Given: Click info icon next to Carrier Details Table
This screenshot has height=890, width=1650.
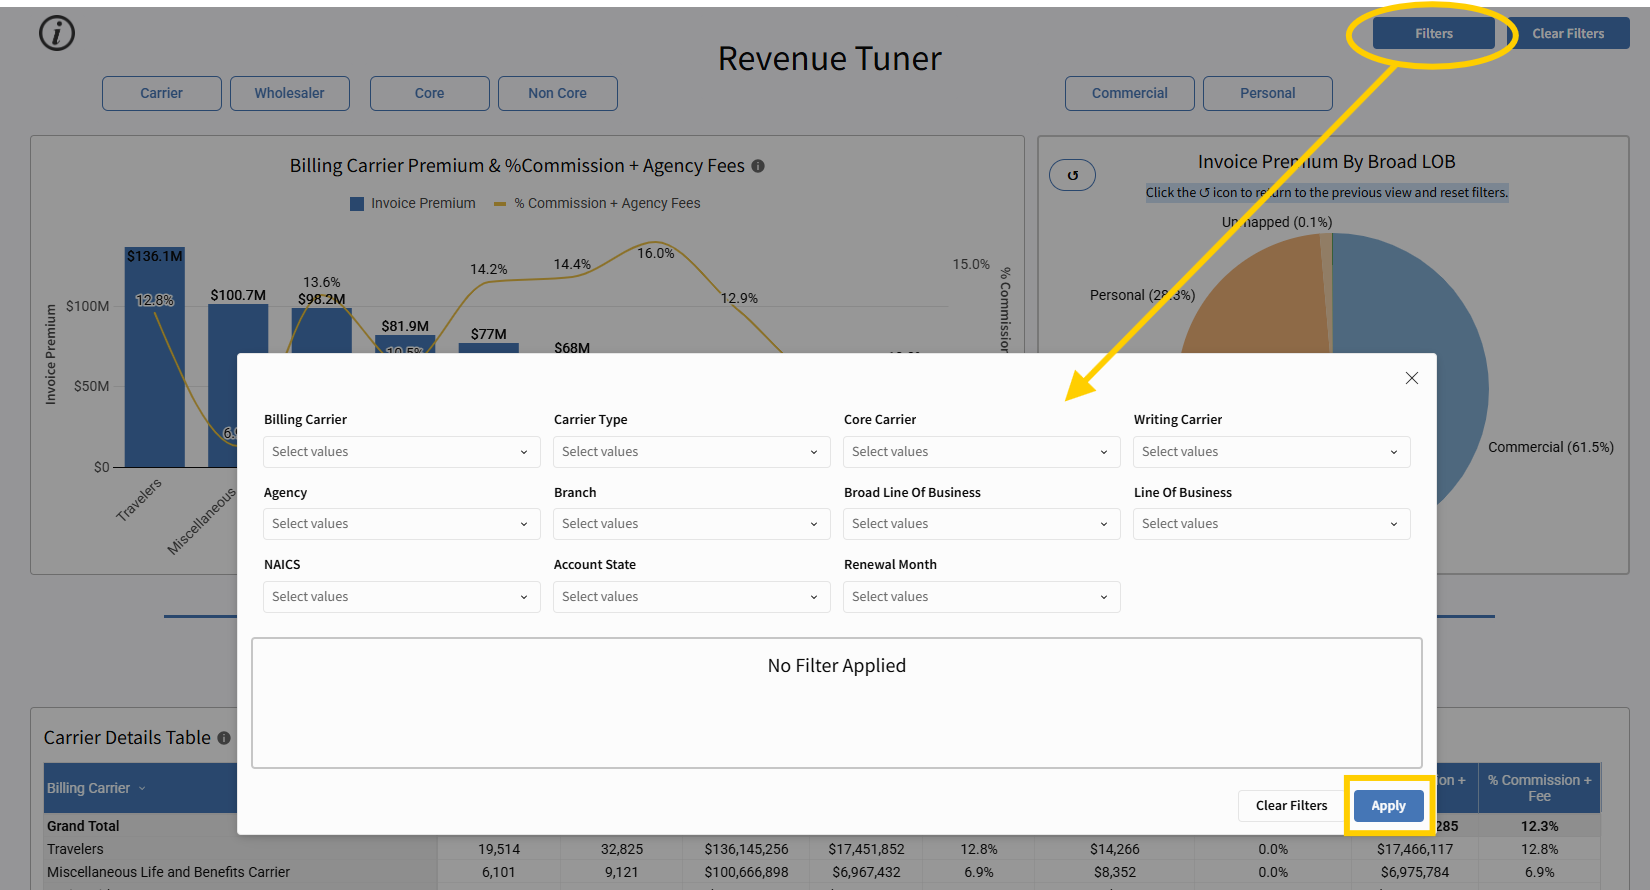Looking at the screenshot, I should (x=224, y=738).
